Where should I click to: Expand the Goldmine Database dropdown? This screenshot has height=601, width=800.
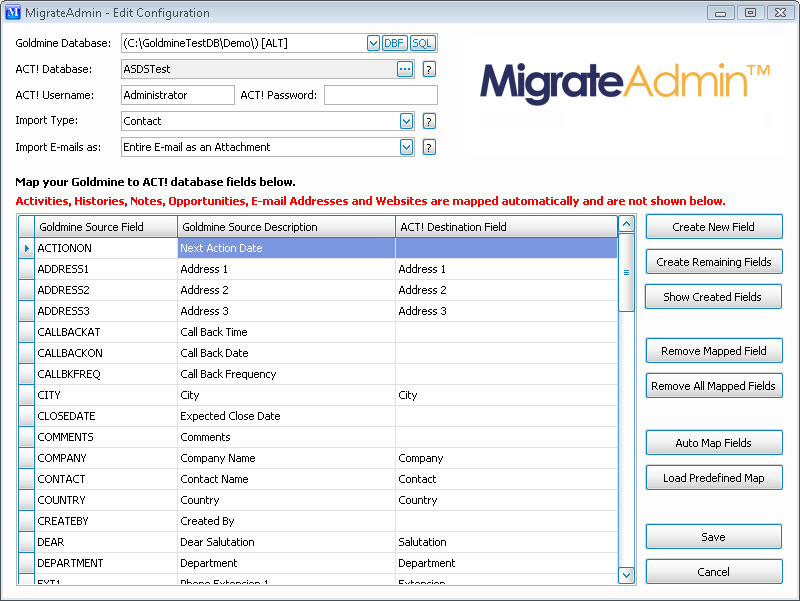coord(373,43)
